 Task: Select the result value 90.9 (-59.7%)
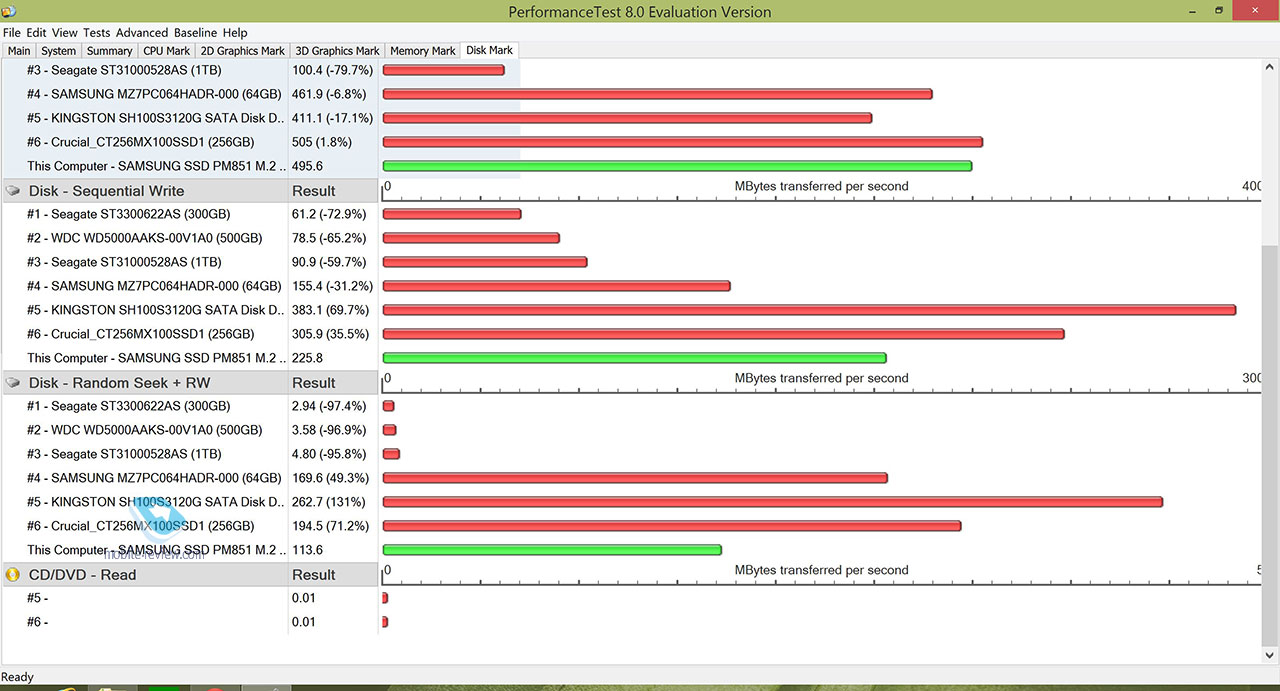tap(329, 262)
